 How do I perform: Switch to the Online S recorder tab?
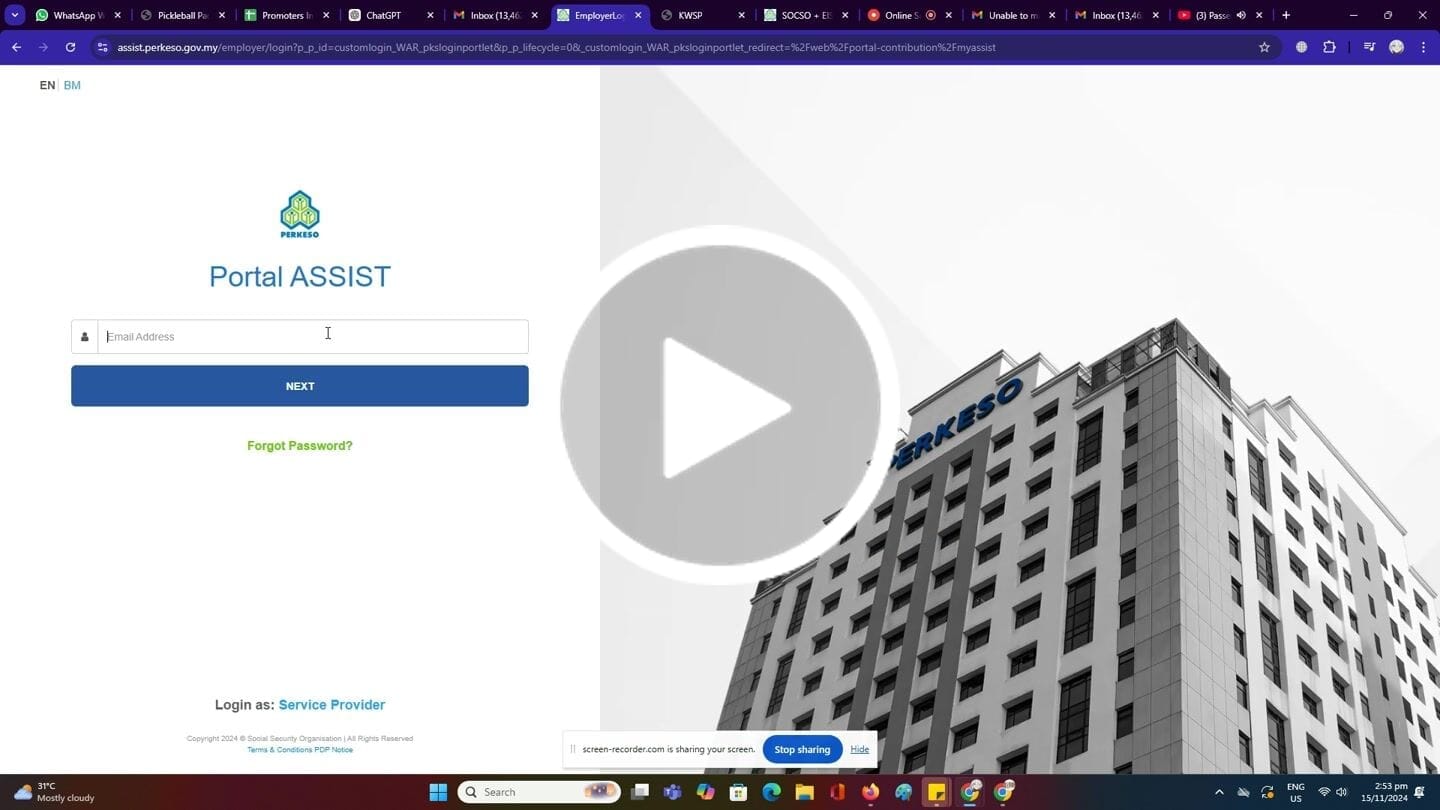tap(911, 15)
